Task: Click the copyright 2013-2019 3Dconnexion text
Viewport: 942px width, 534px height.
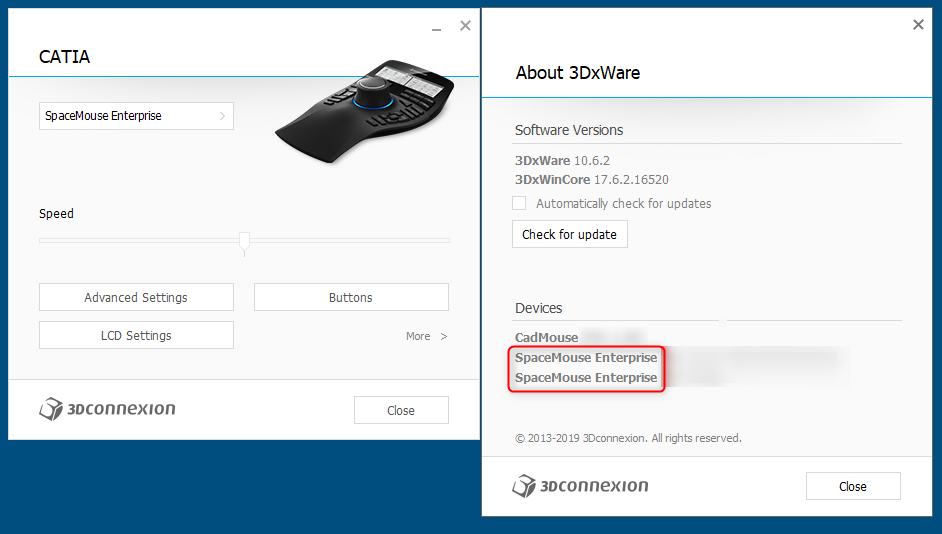Action: coord(628,438)
